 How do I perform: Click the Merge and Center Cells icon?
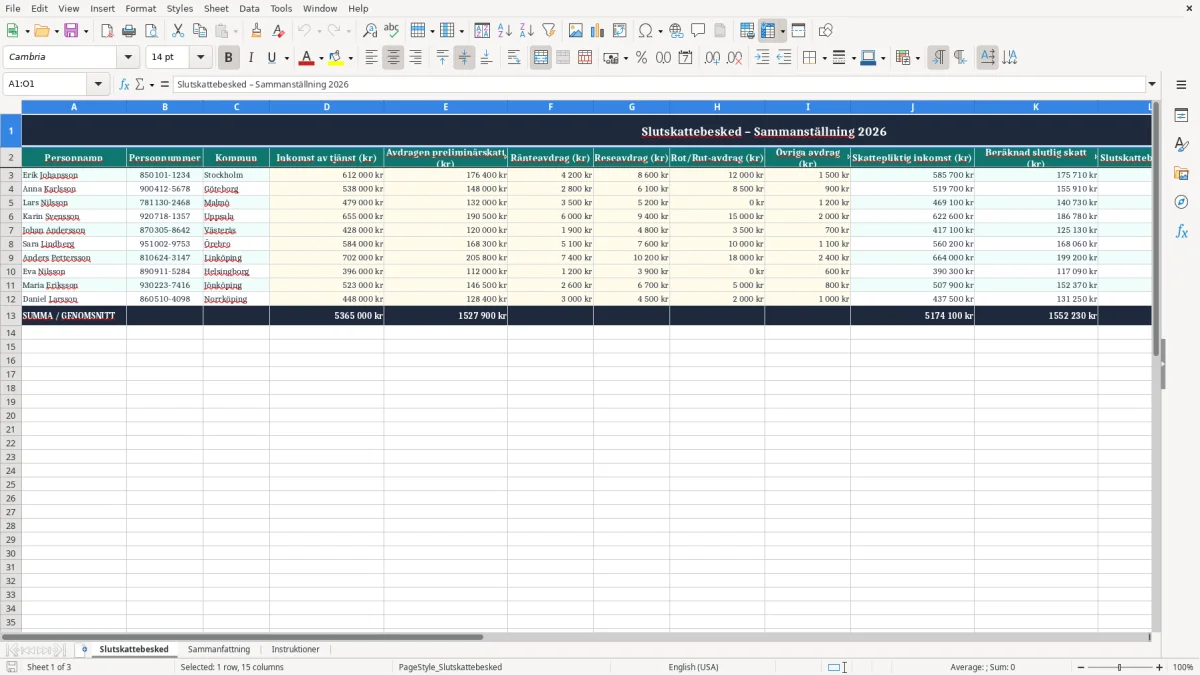[541, 58]
